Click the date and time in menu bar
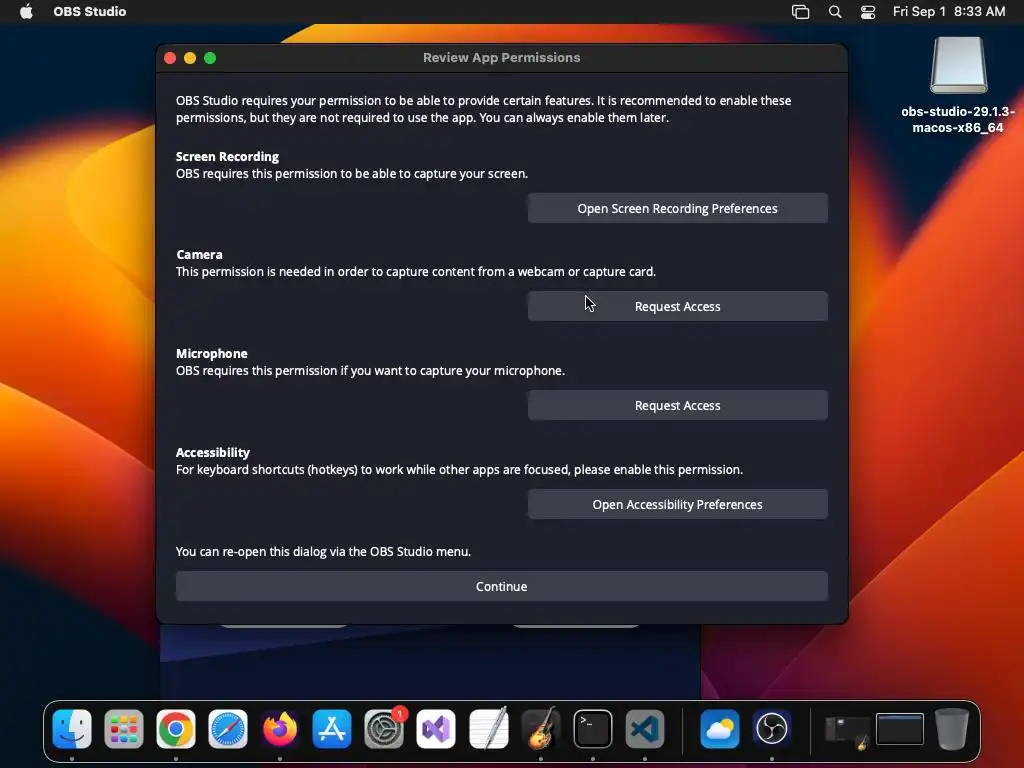1024x768 pixels. [x=949, y=12]
